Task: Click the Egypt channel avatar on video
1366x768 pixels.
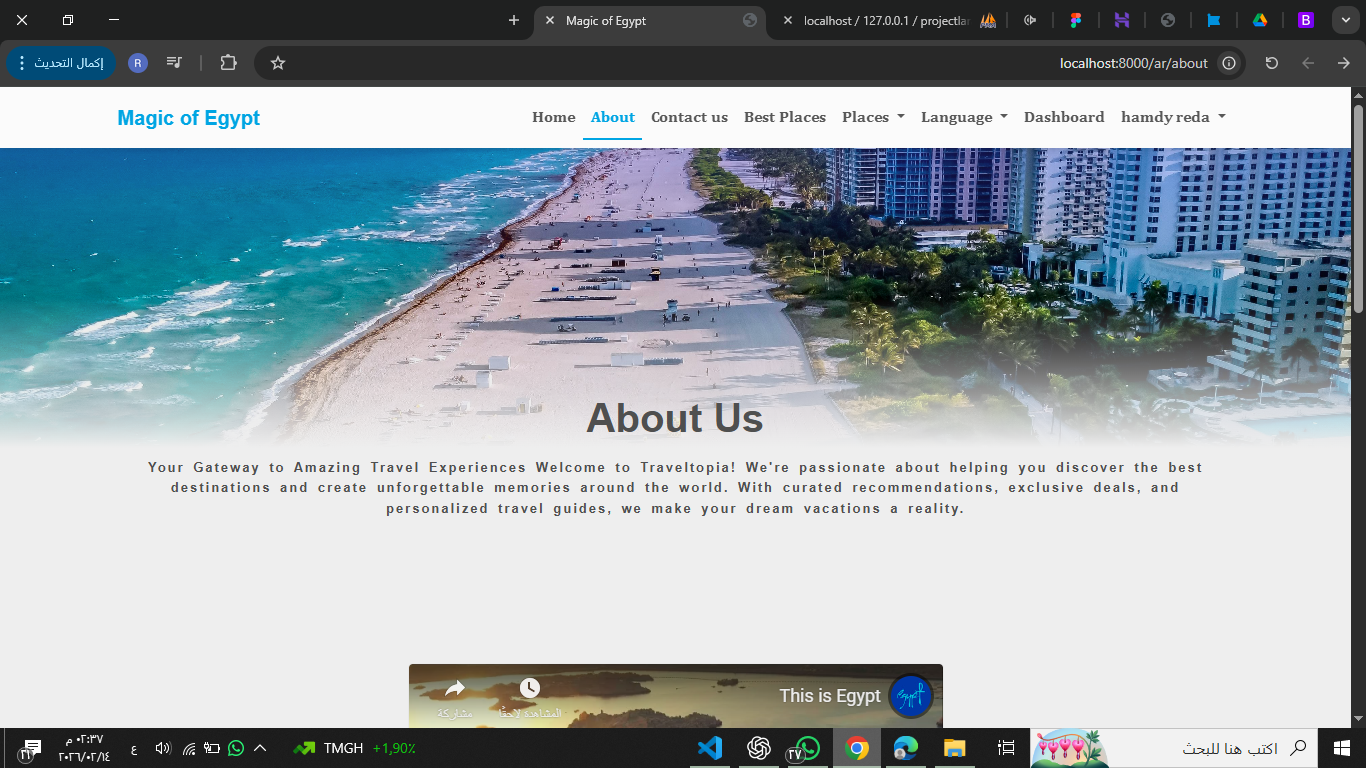Action: tap(910, 696)
